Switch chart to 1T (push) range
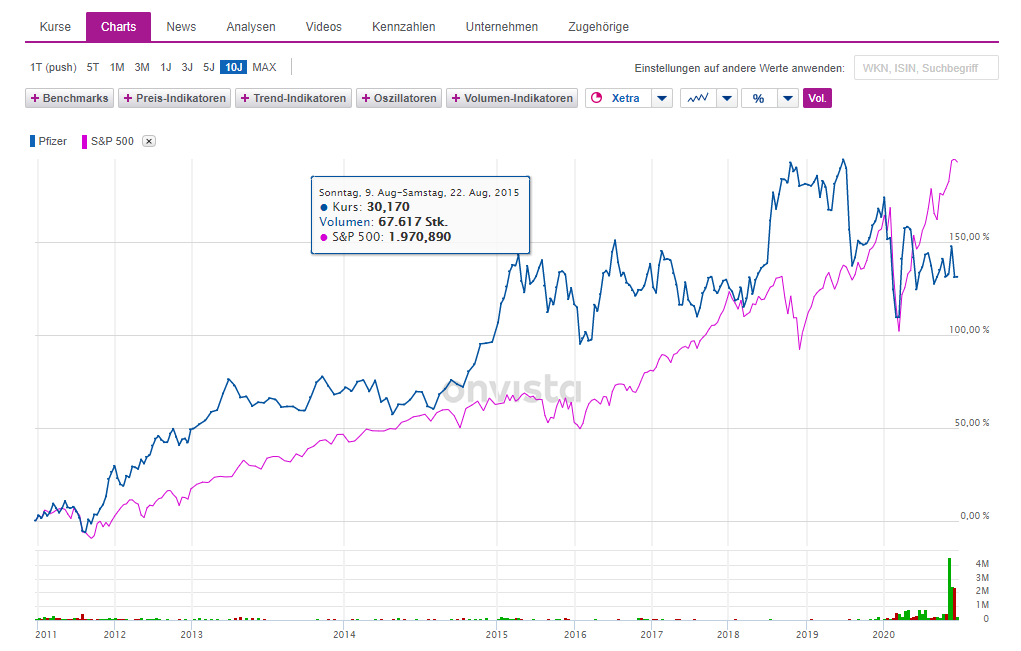 [x=53, y=67]
